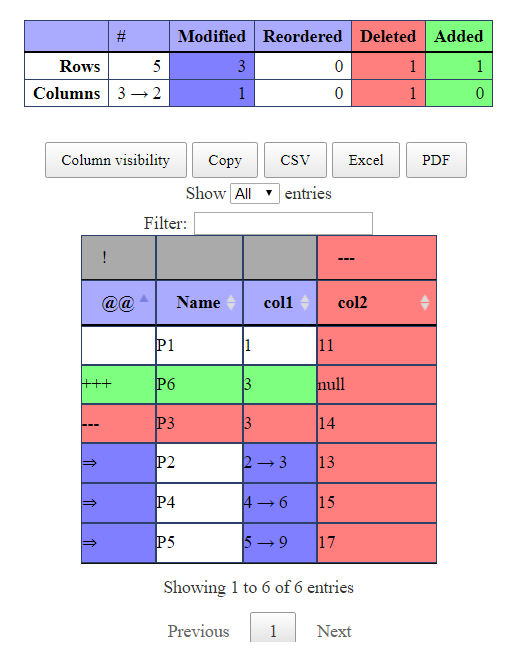Click the sort arrows in Name header
The width and height of the screenshot is (520, 648).
click(231, 303)
